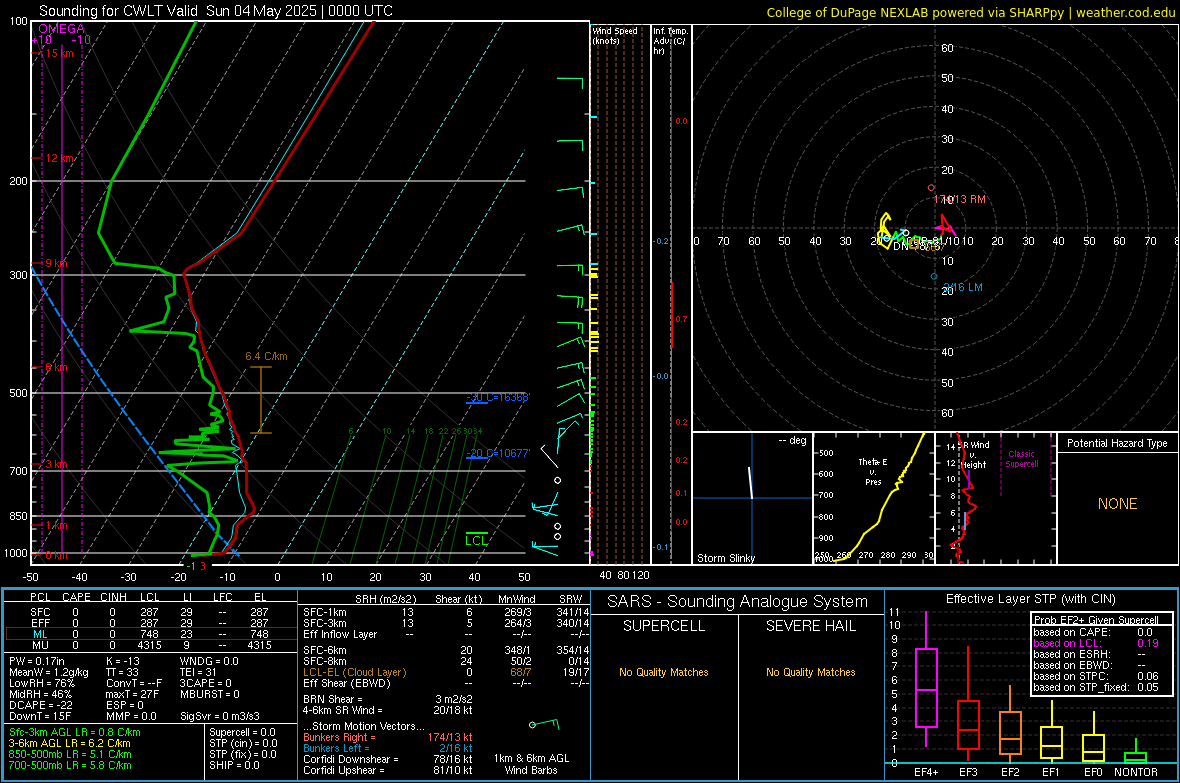The width and height of the screenshot is (1180, 783).
Task: Select 'Sfc-3km AGL LR = 0.8 C/km'
Action: [x=75, y=732]
